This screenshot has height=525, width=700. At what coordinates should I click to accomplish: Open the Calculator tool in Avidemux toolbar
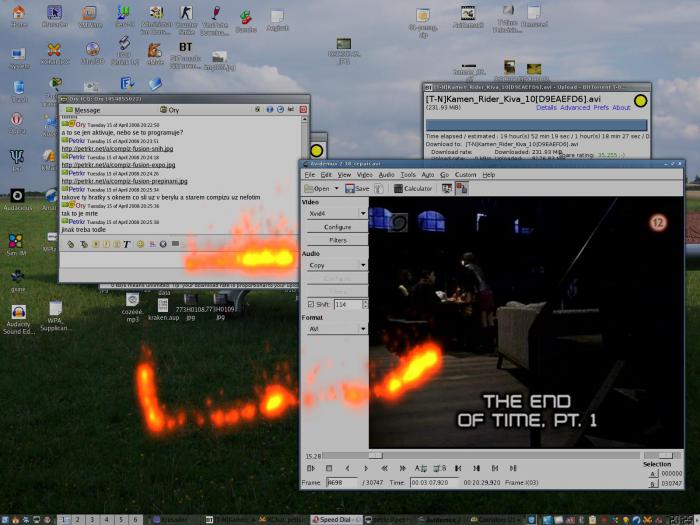413,188
